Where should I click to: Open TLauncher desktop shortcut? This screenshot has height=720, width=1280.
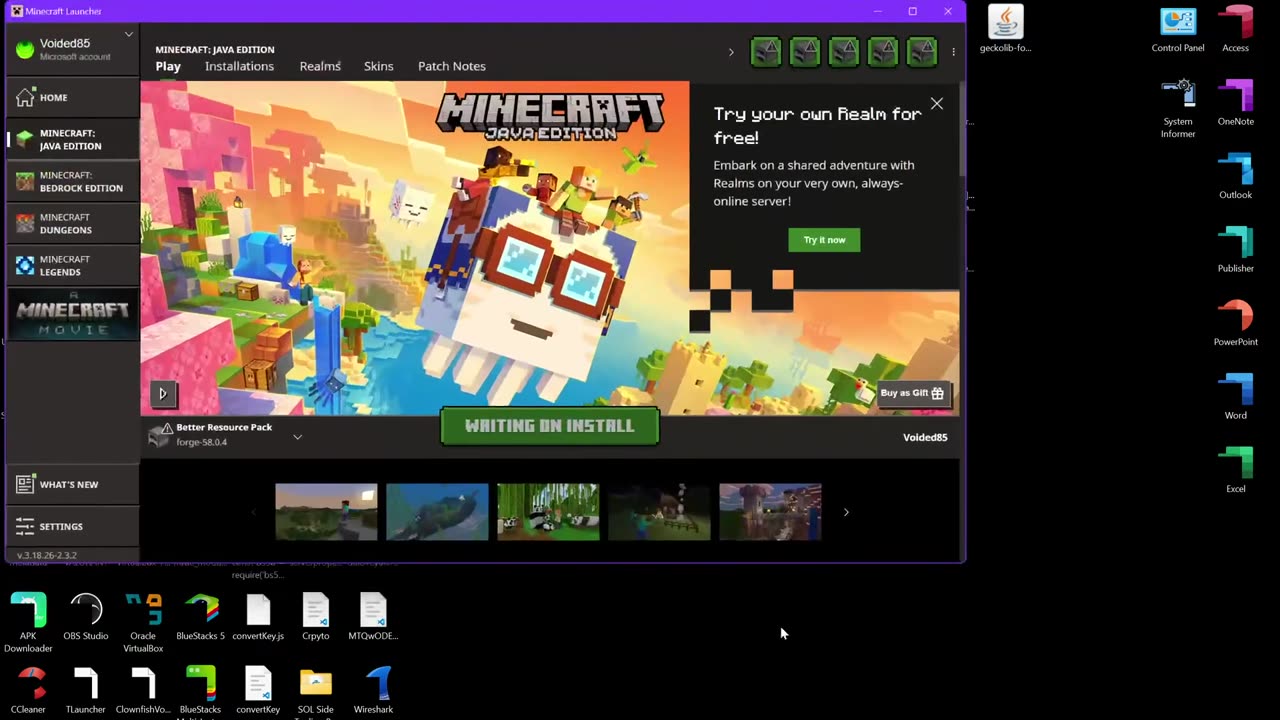86,690
